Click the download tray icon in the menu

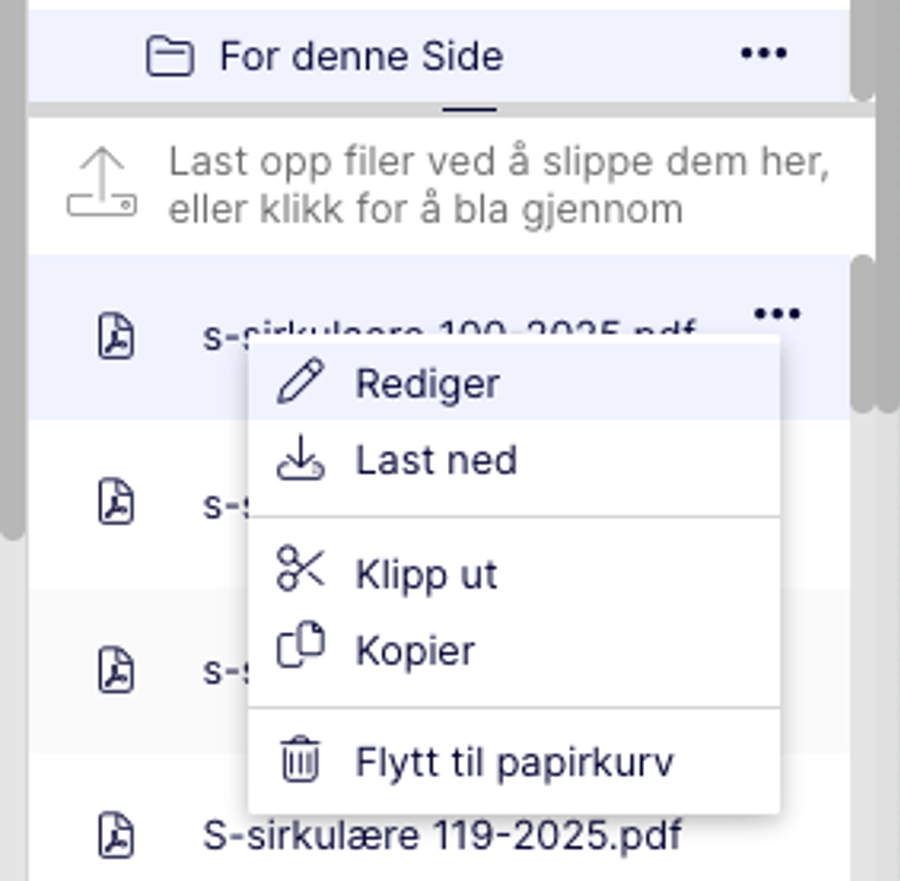[x=301, y=460]
